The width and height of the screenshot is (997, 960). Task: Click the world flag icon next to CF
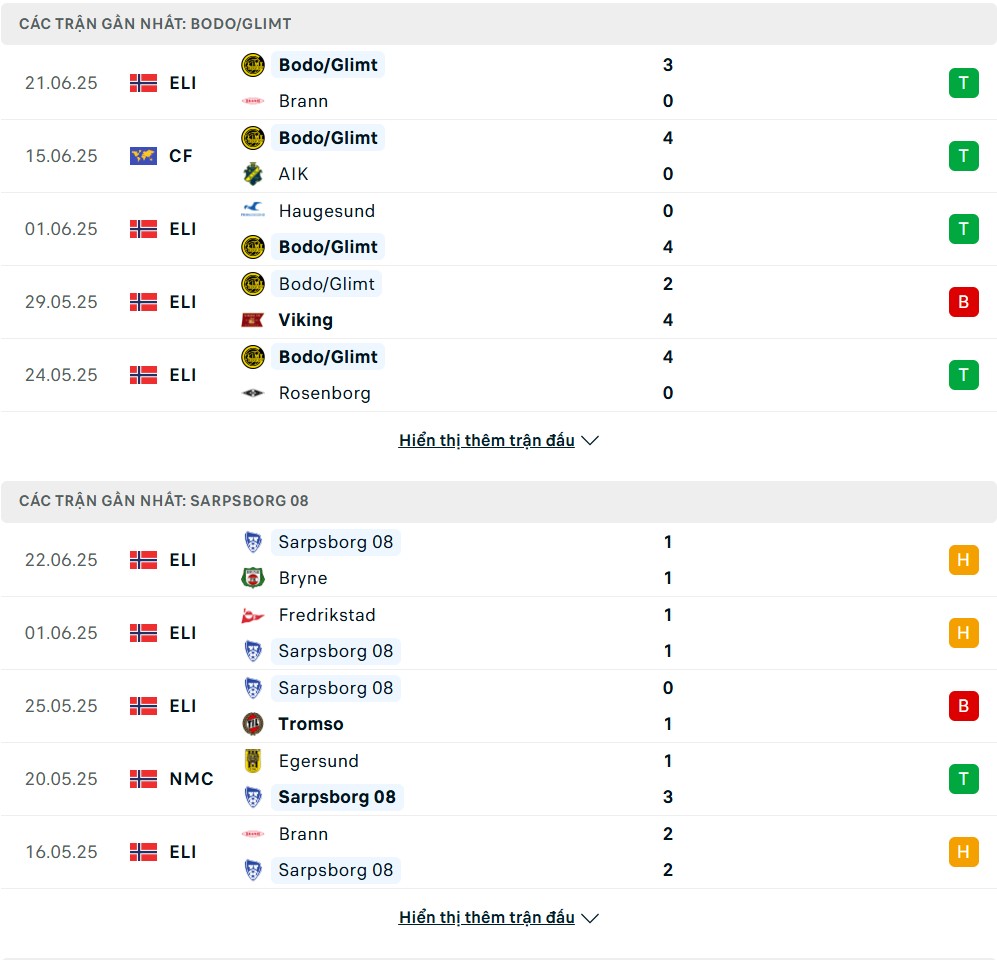(x=143, y=156)
